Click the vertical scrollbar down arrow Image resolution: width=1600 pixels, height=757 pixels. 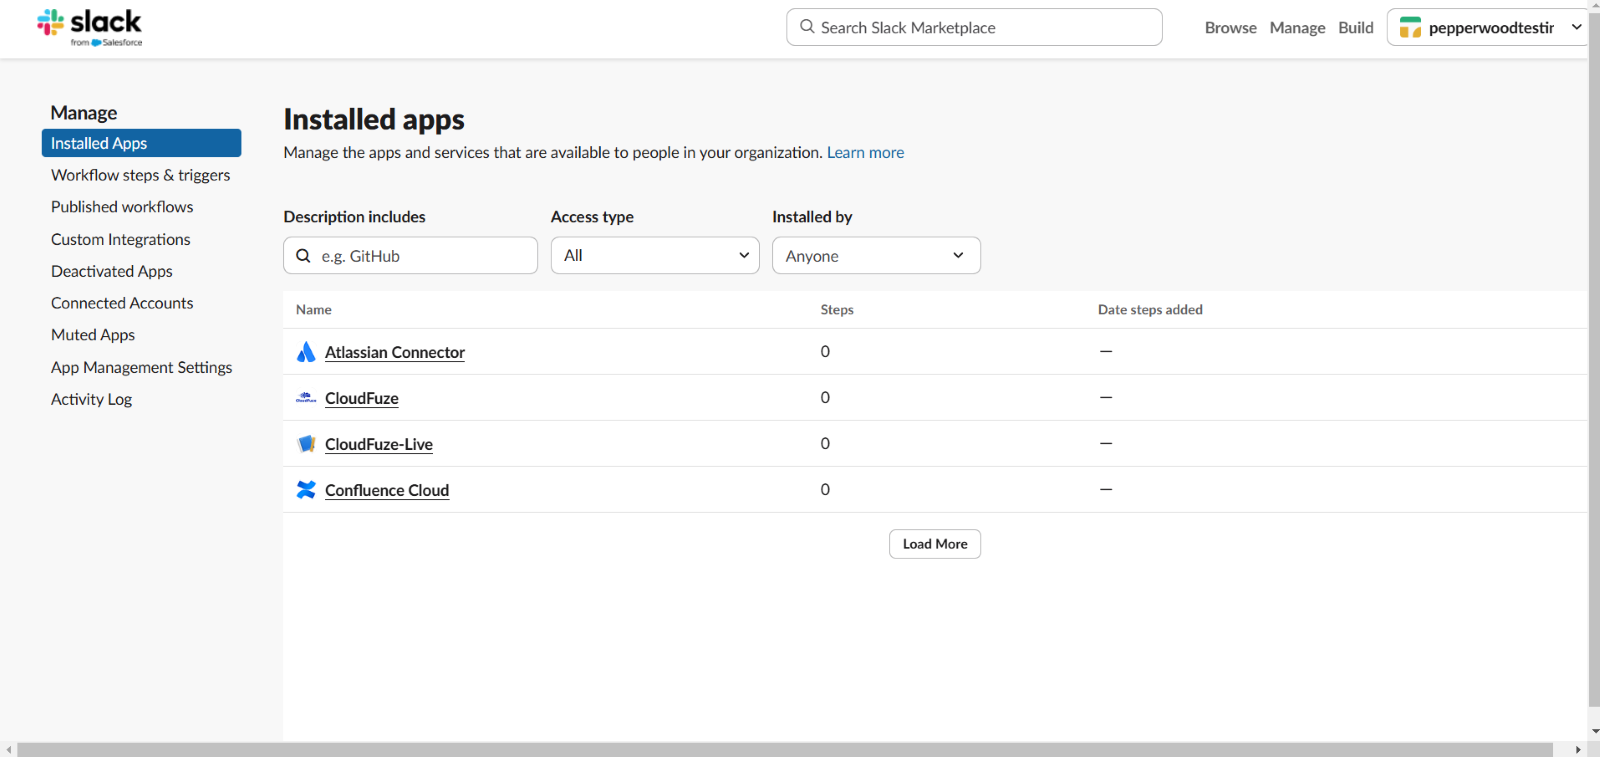(1594, 731)
